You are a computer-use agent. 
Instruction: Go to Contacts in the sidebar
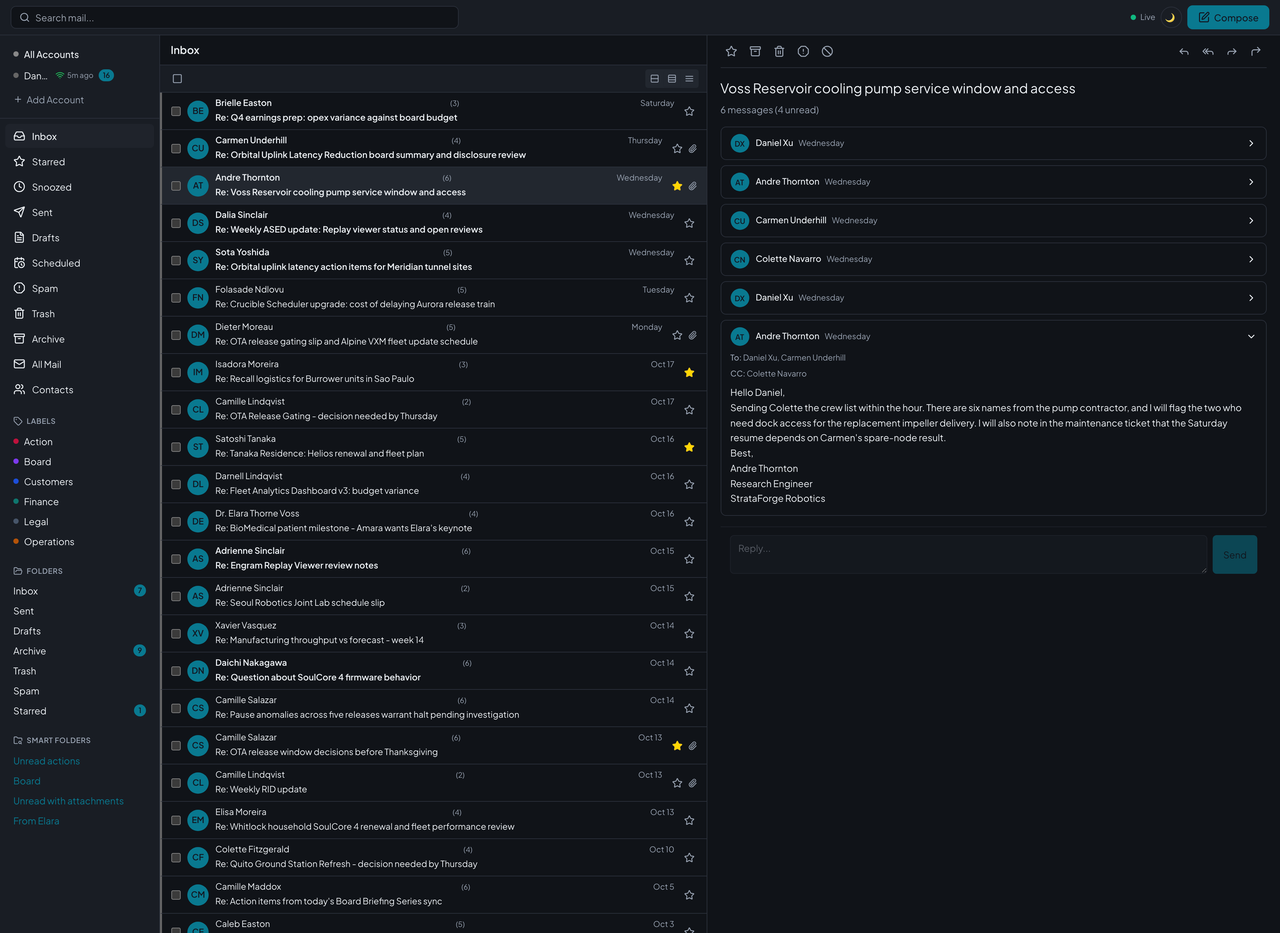tap(80, 390)
